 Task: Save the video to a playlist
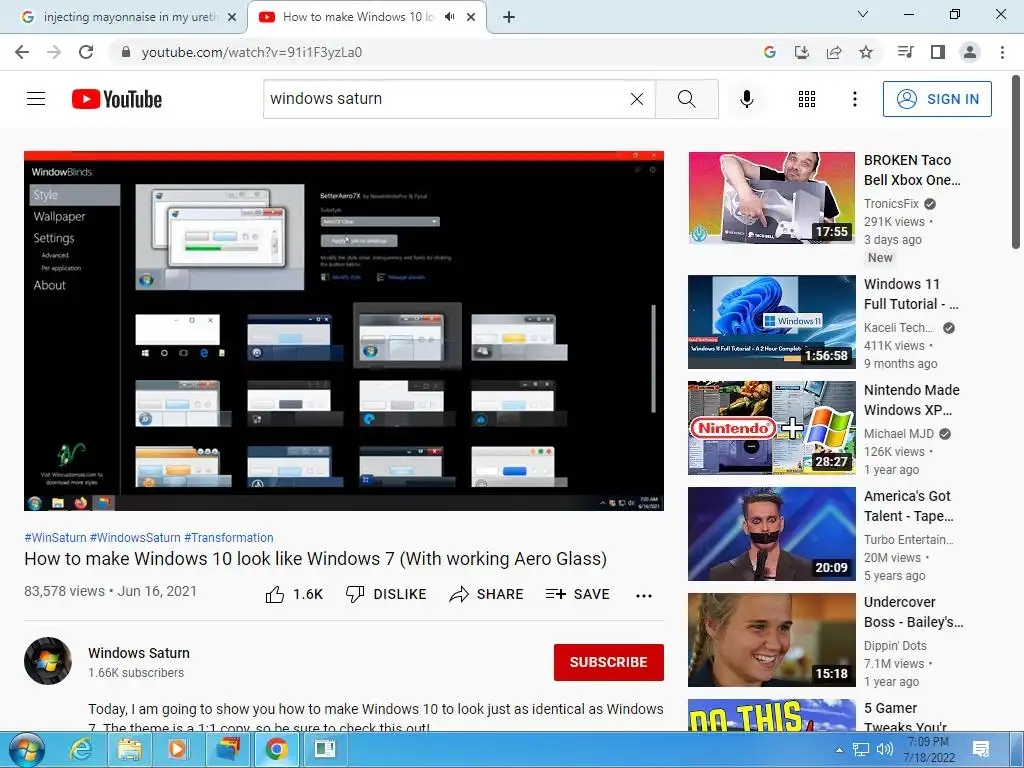577,594
